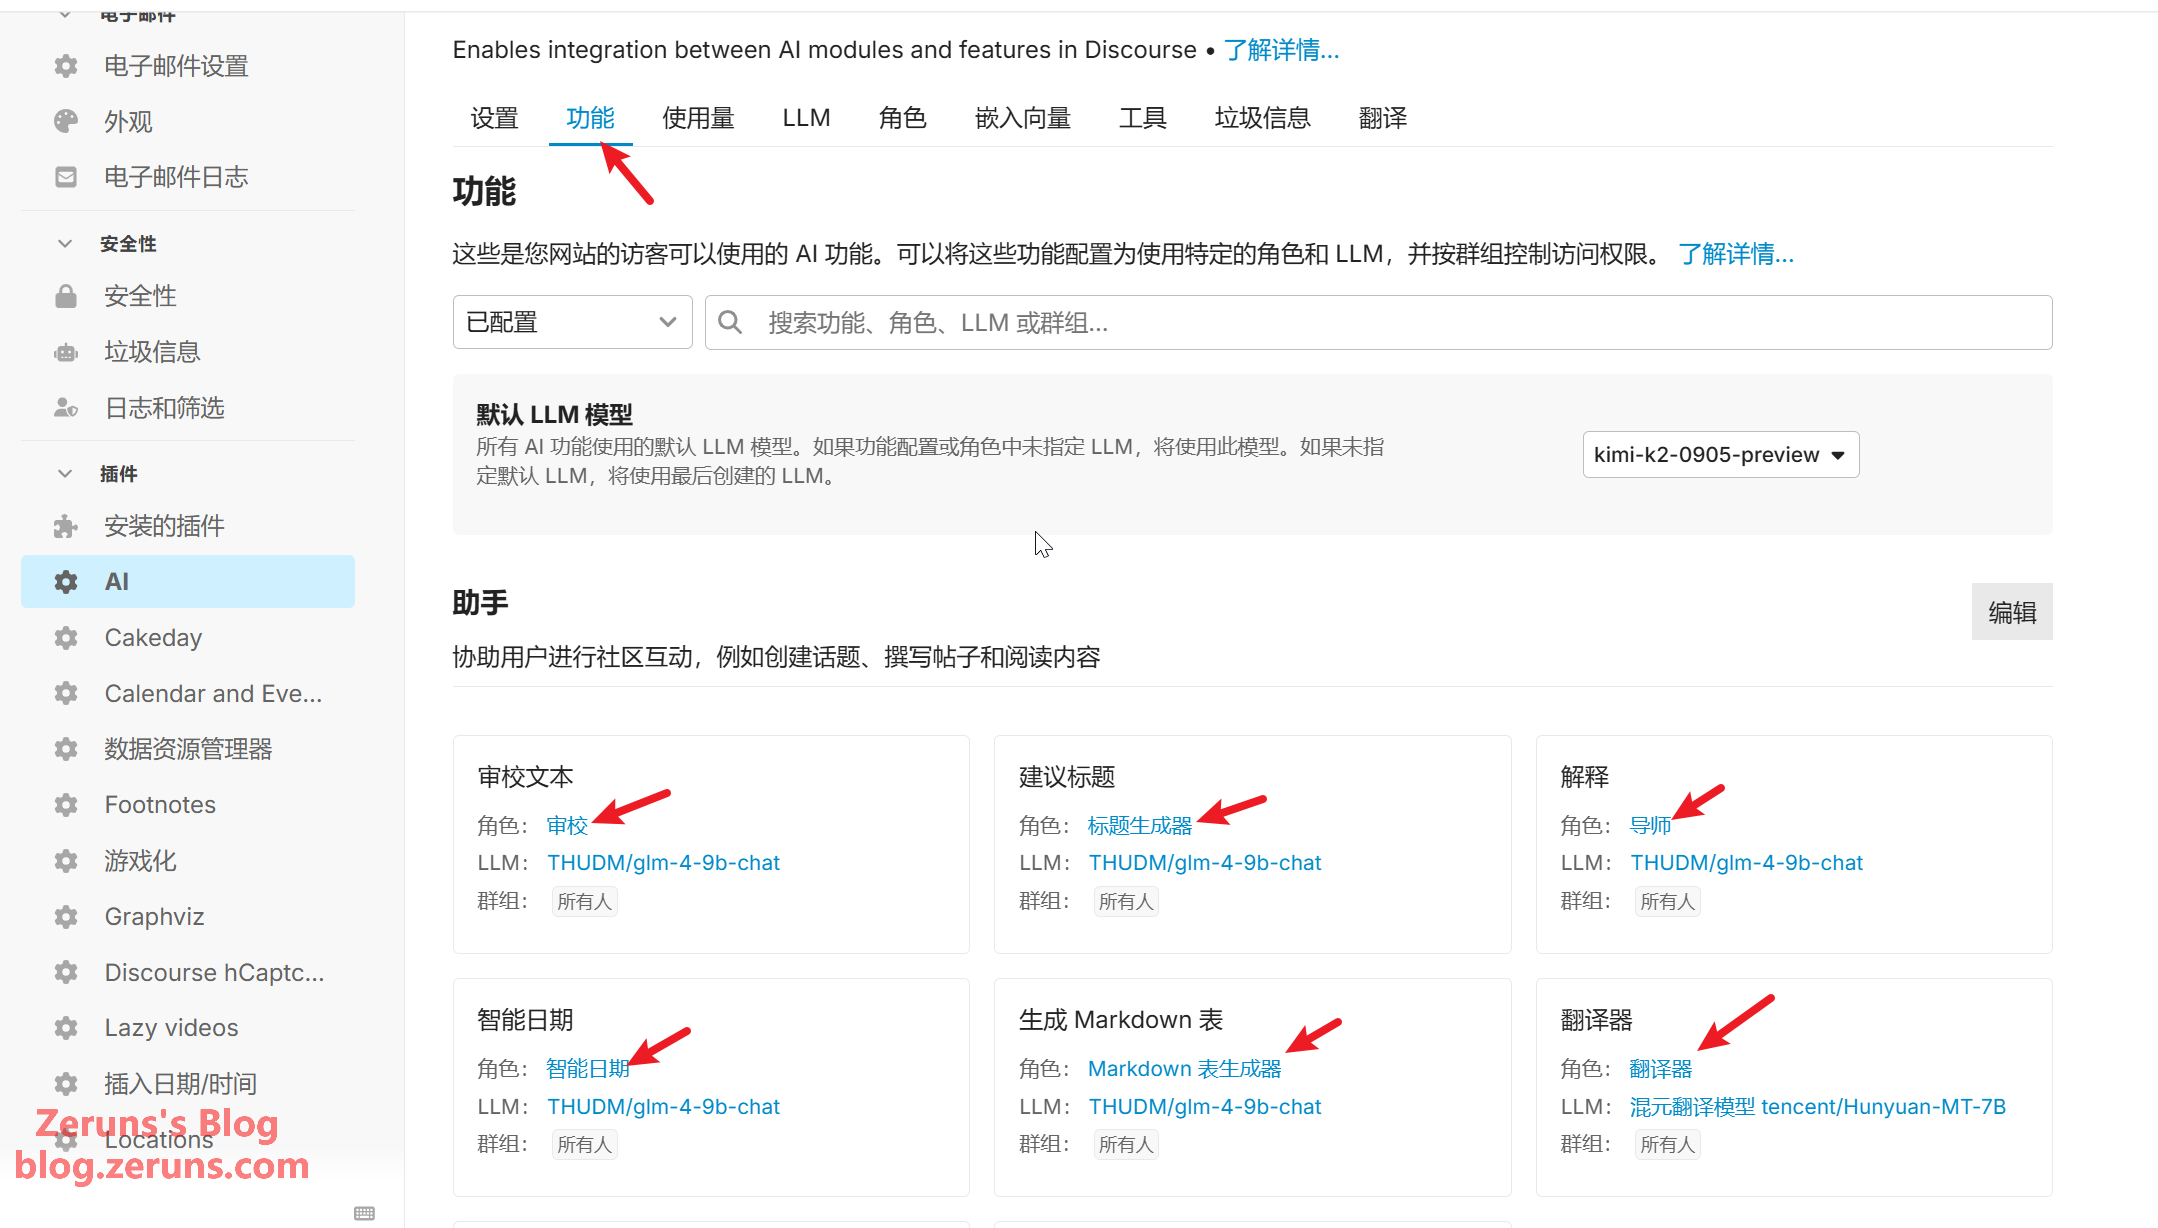Open the kimi-k2-0905-preview default LLM dropdown

pyautogui.click(x=1720, y=455)
